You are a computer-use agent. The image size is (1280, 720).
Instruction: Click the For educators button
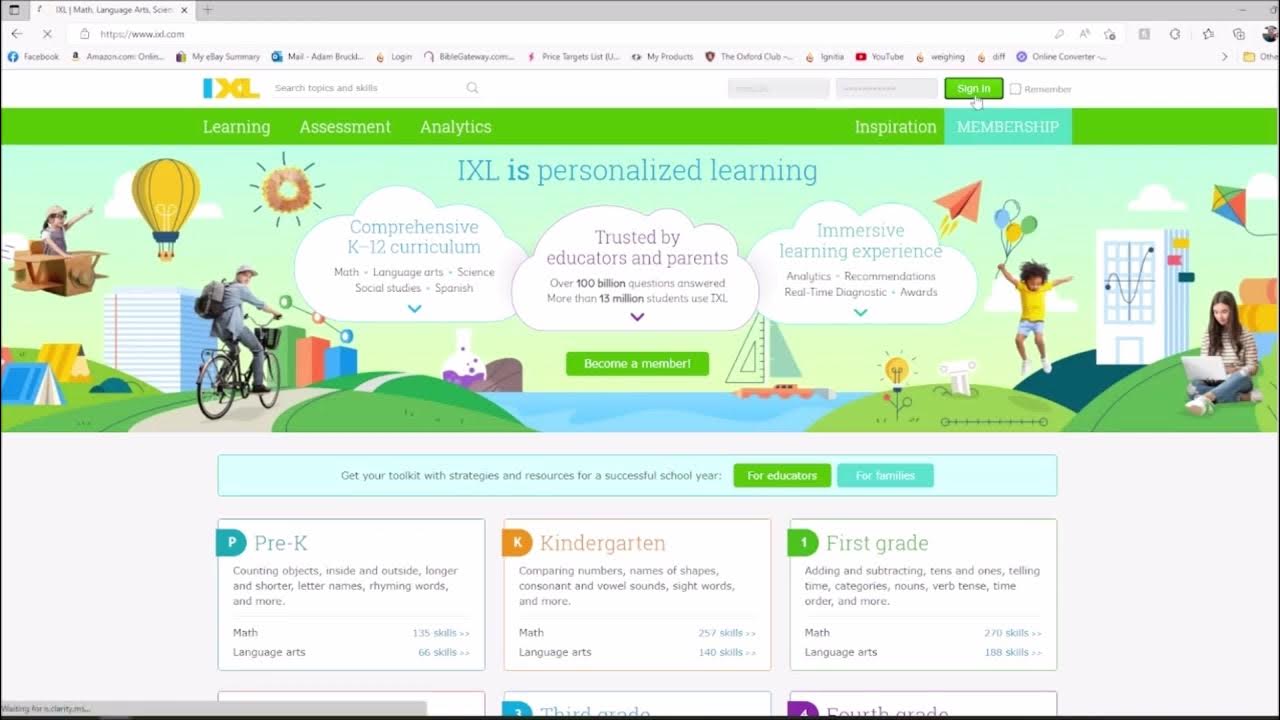[x=782, y=476]
